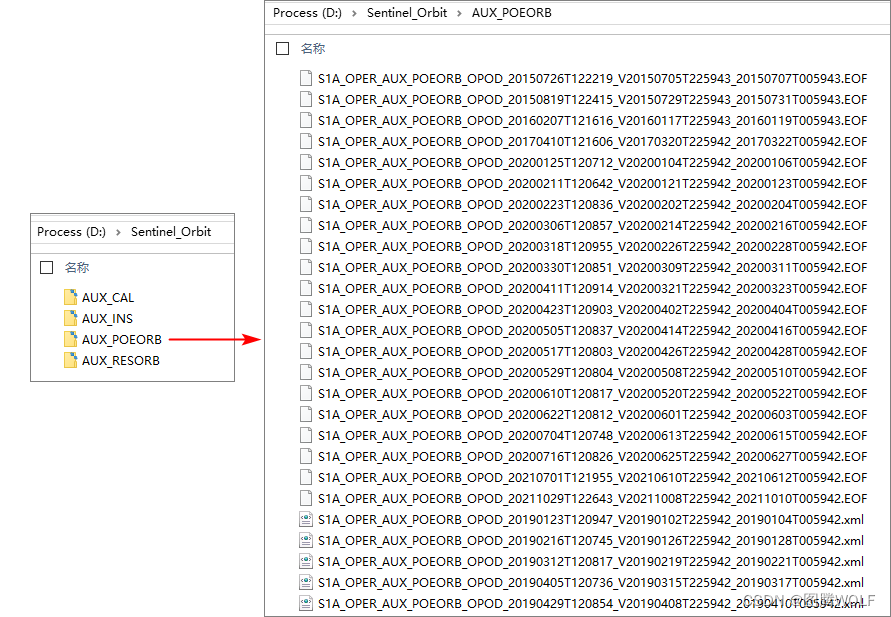The image size is (891, 617).
Task: Click the AUX_CAL folder icon
Action: (70, 297)
